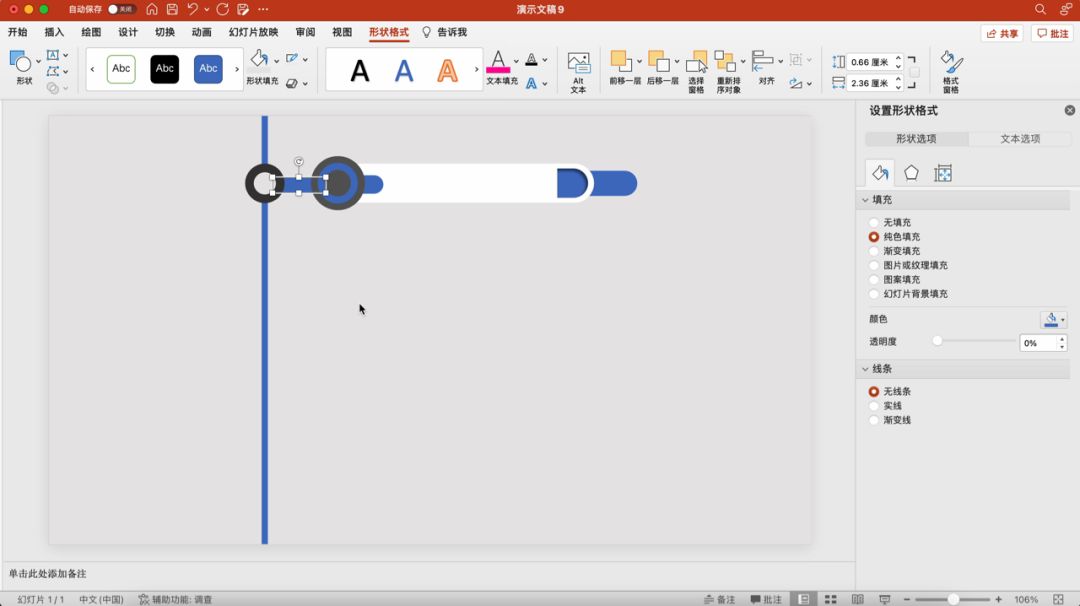1080x606 pixels.
Task: Click the Format Pane icon
Action: pos(951,62)
